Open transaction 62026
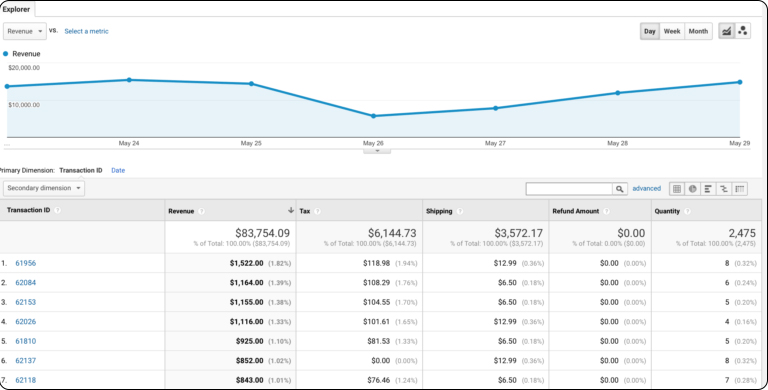Image resolution: width=768 pixels, height=390 pixels. pos(25,322)
